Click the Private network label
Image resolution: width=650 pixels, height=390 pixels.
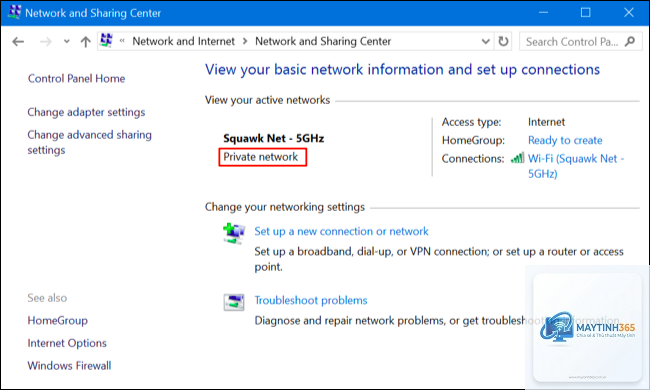pos(261,157)
